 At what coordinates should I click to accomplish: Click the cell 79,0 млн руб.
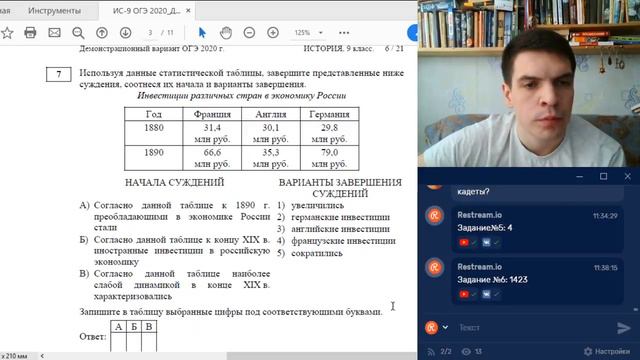[329, 158]
